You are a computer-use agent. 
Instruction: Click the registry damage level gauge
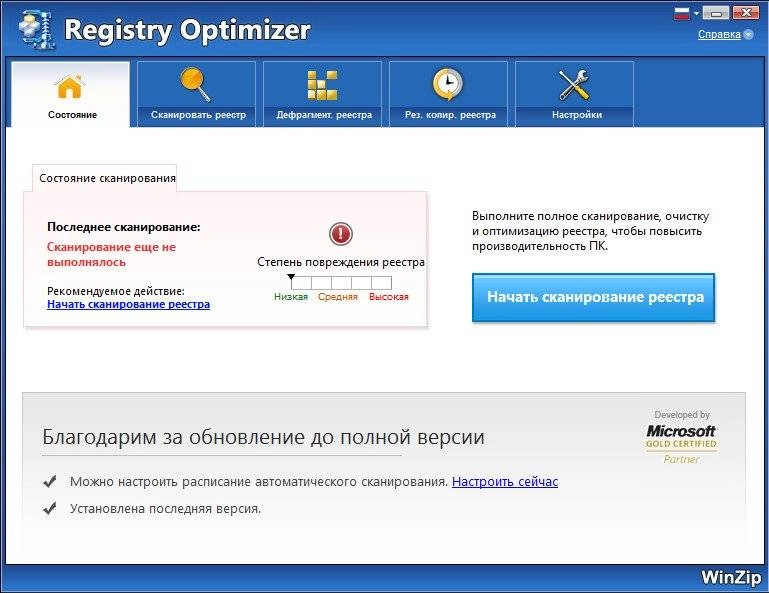click(341, 283)
